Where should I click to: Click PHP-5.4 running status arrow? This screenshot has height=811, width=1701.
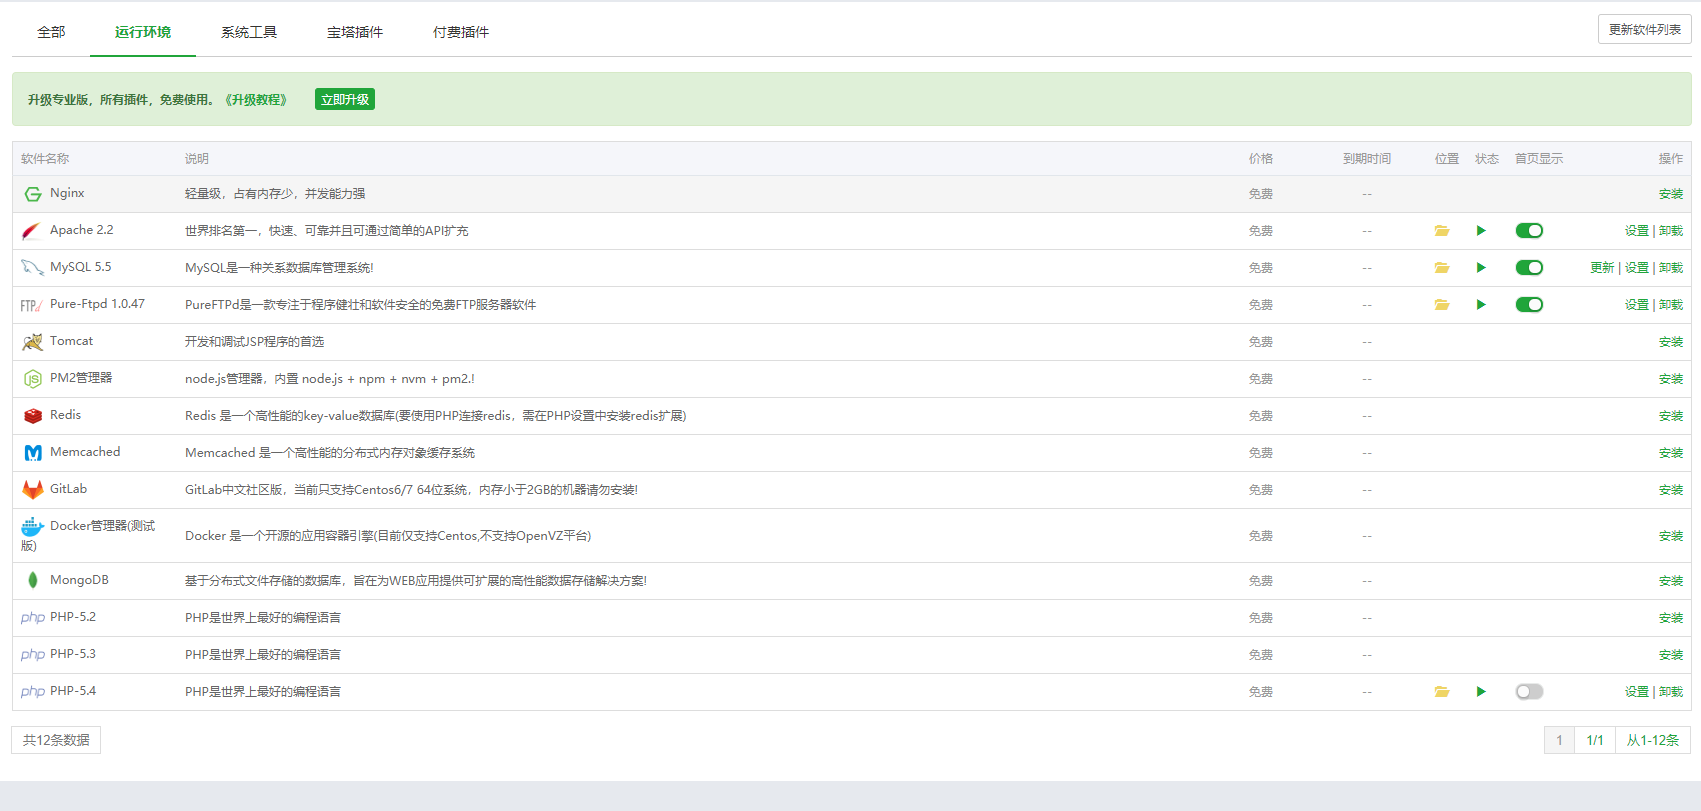click(x=1481, y=692)
